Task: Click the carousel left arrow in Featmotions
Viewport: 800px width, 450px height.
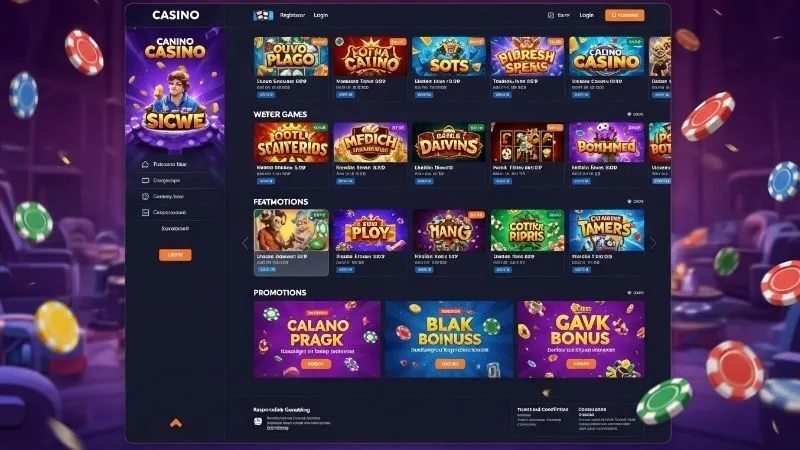Action: click(245, 243)
